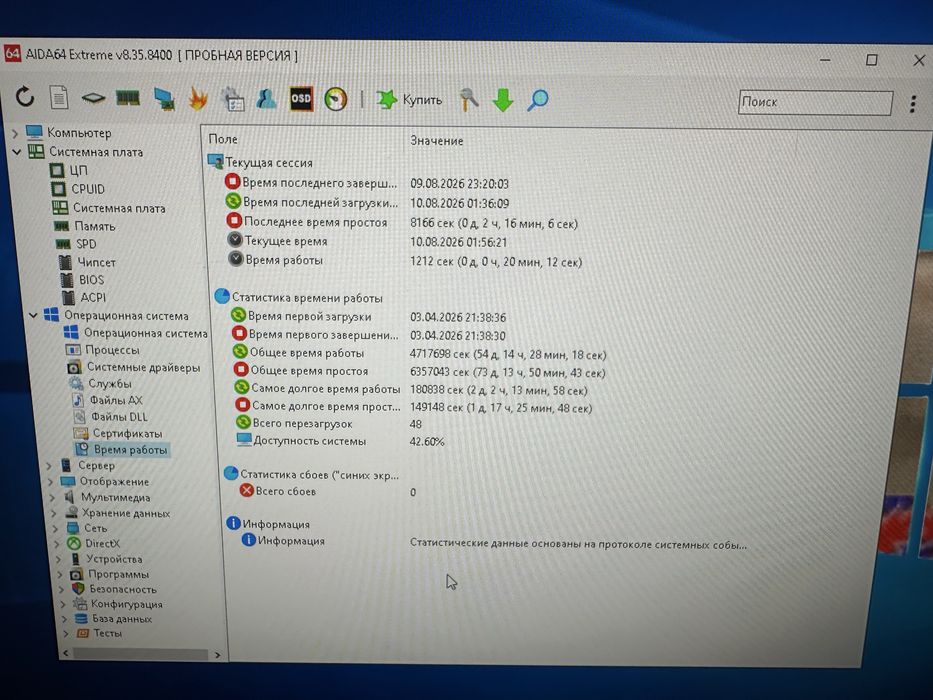Viewport: 933px width, 700px height.
Task: Expand the Сеть tree node
Action: [55, 528]
